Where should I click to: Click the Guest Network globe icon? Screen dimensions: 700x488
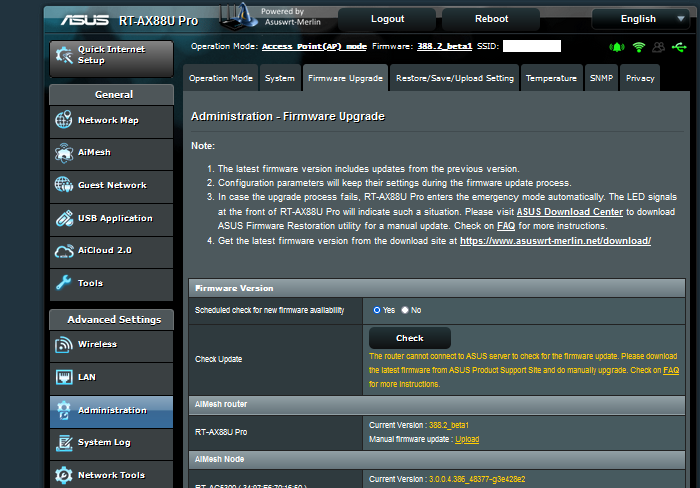click(64, 184)
